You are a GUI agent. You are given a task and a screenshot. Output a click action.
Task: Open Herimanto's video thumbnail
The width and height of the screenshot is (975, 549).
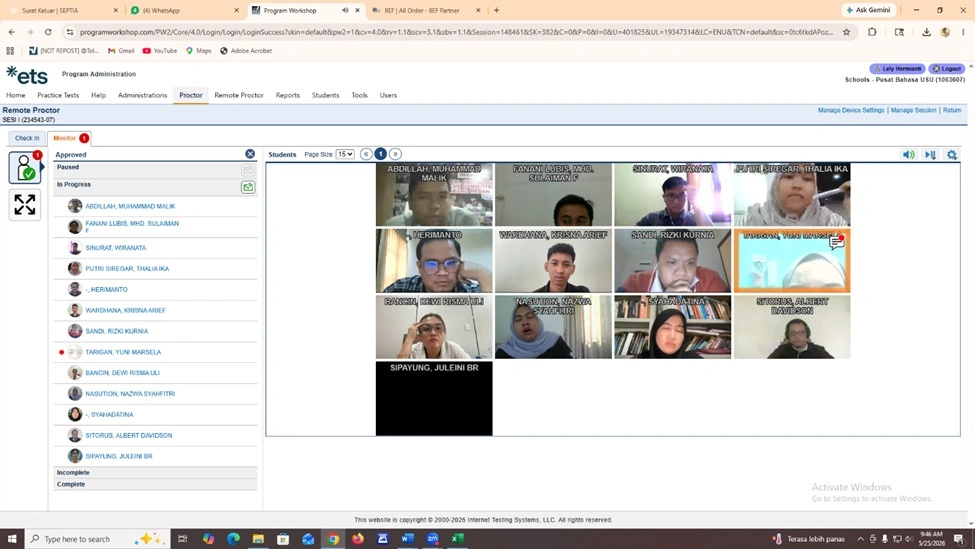pos(434,261)
